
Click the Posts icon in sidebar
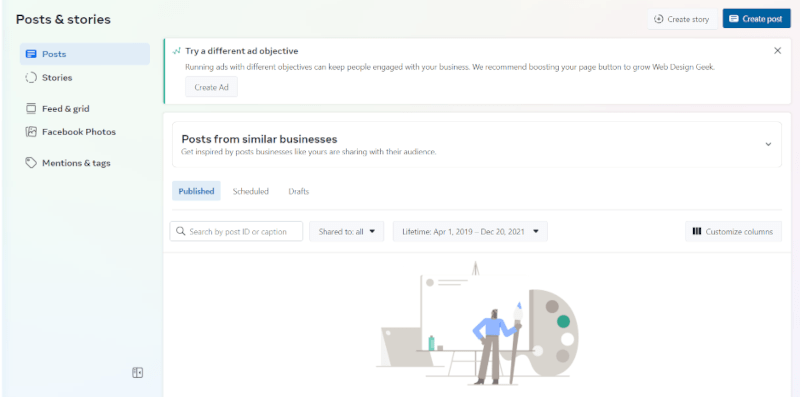tap(31, 54)
